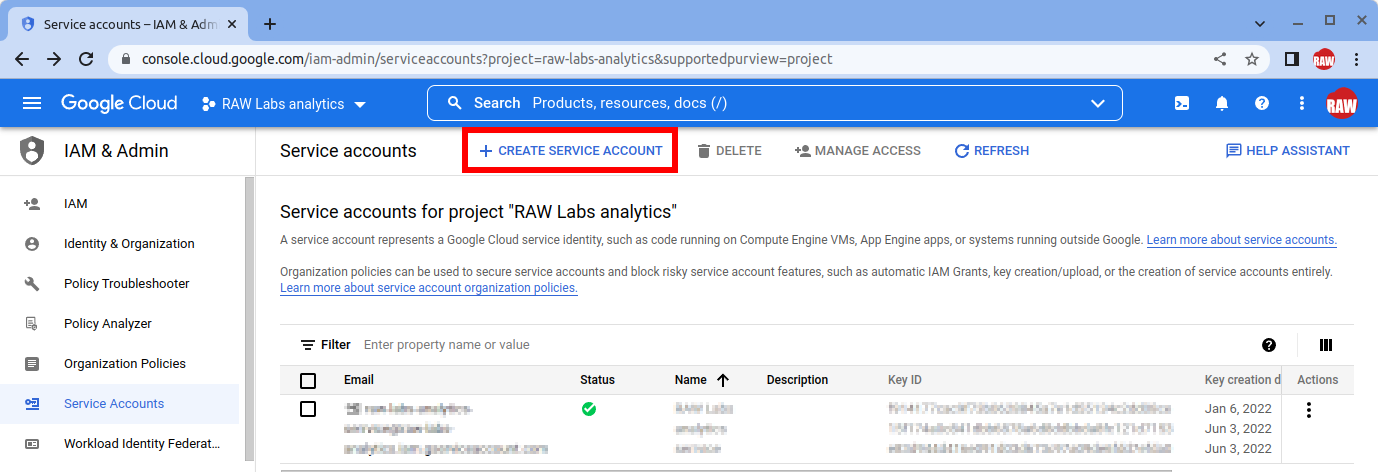Open Workload Identity Federation item
This screenshot has width=1378, height=472.
point(120,444)
